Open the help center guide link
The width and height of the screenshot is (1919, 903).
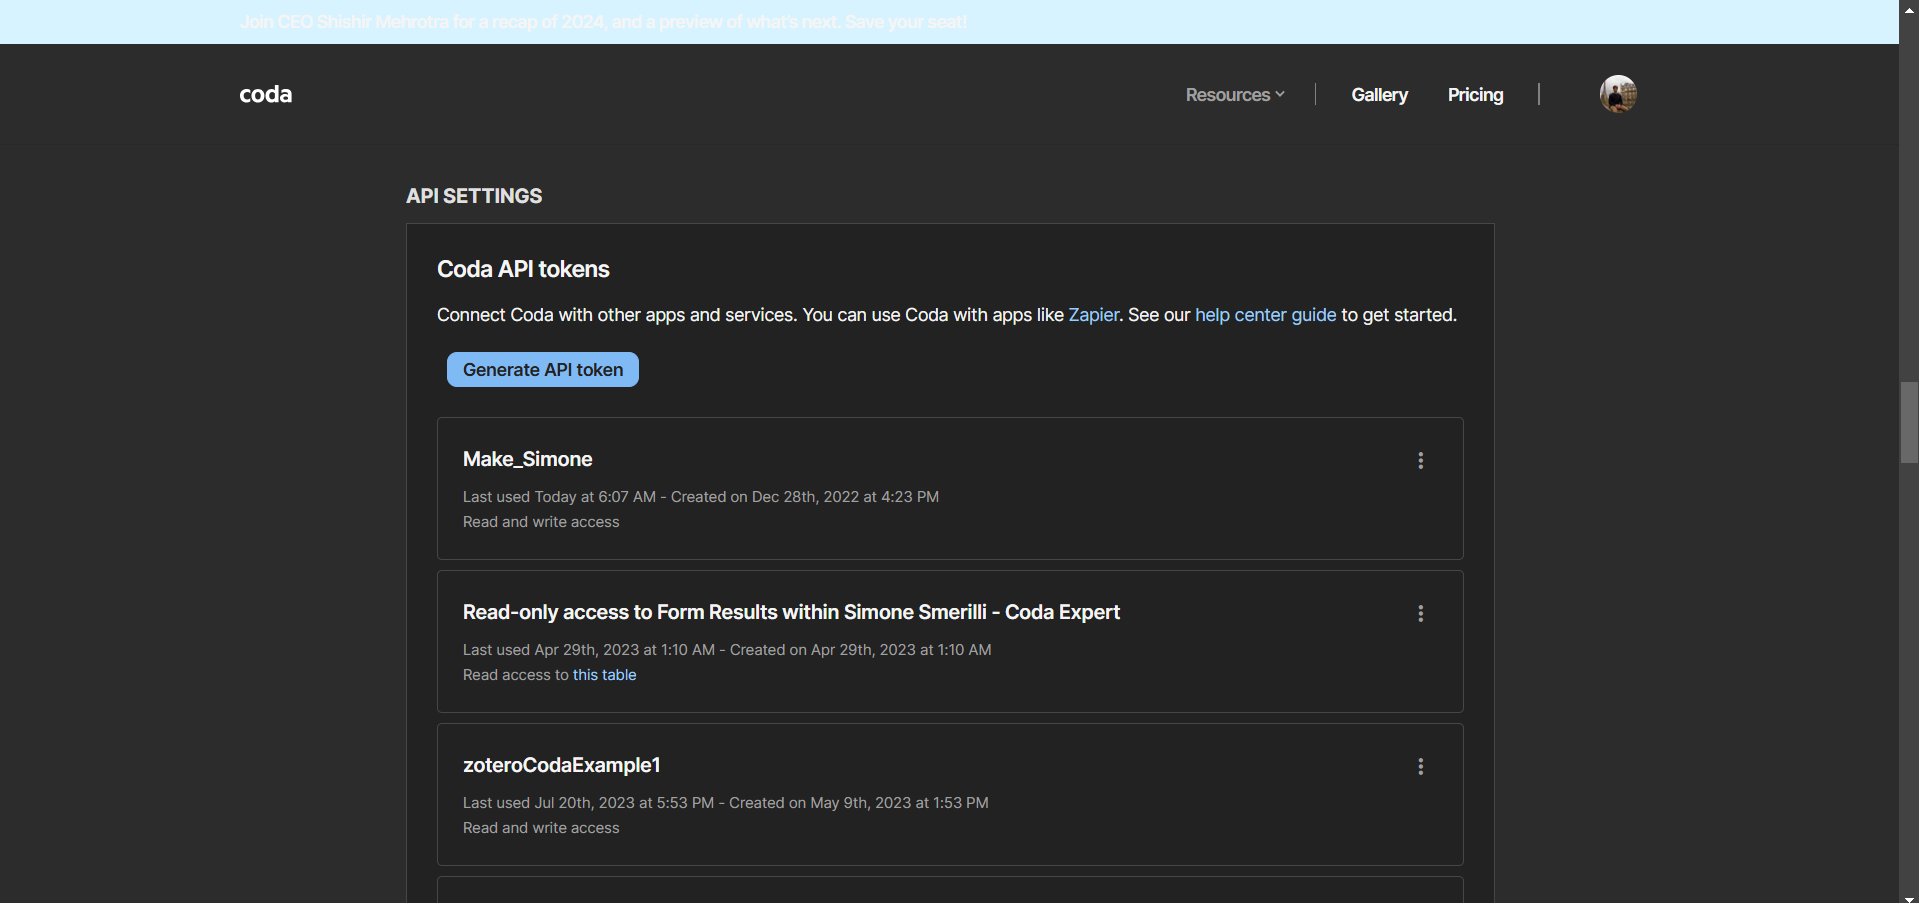click(x=1265, y=315)
